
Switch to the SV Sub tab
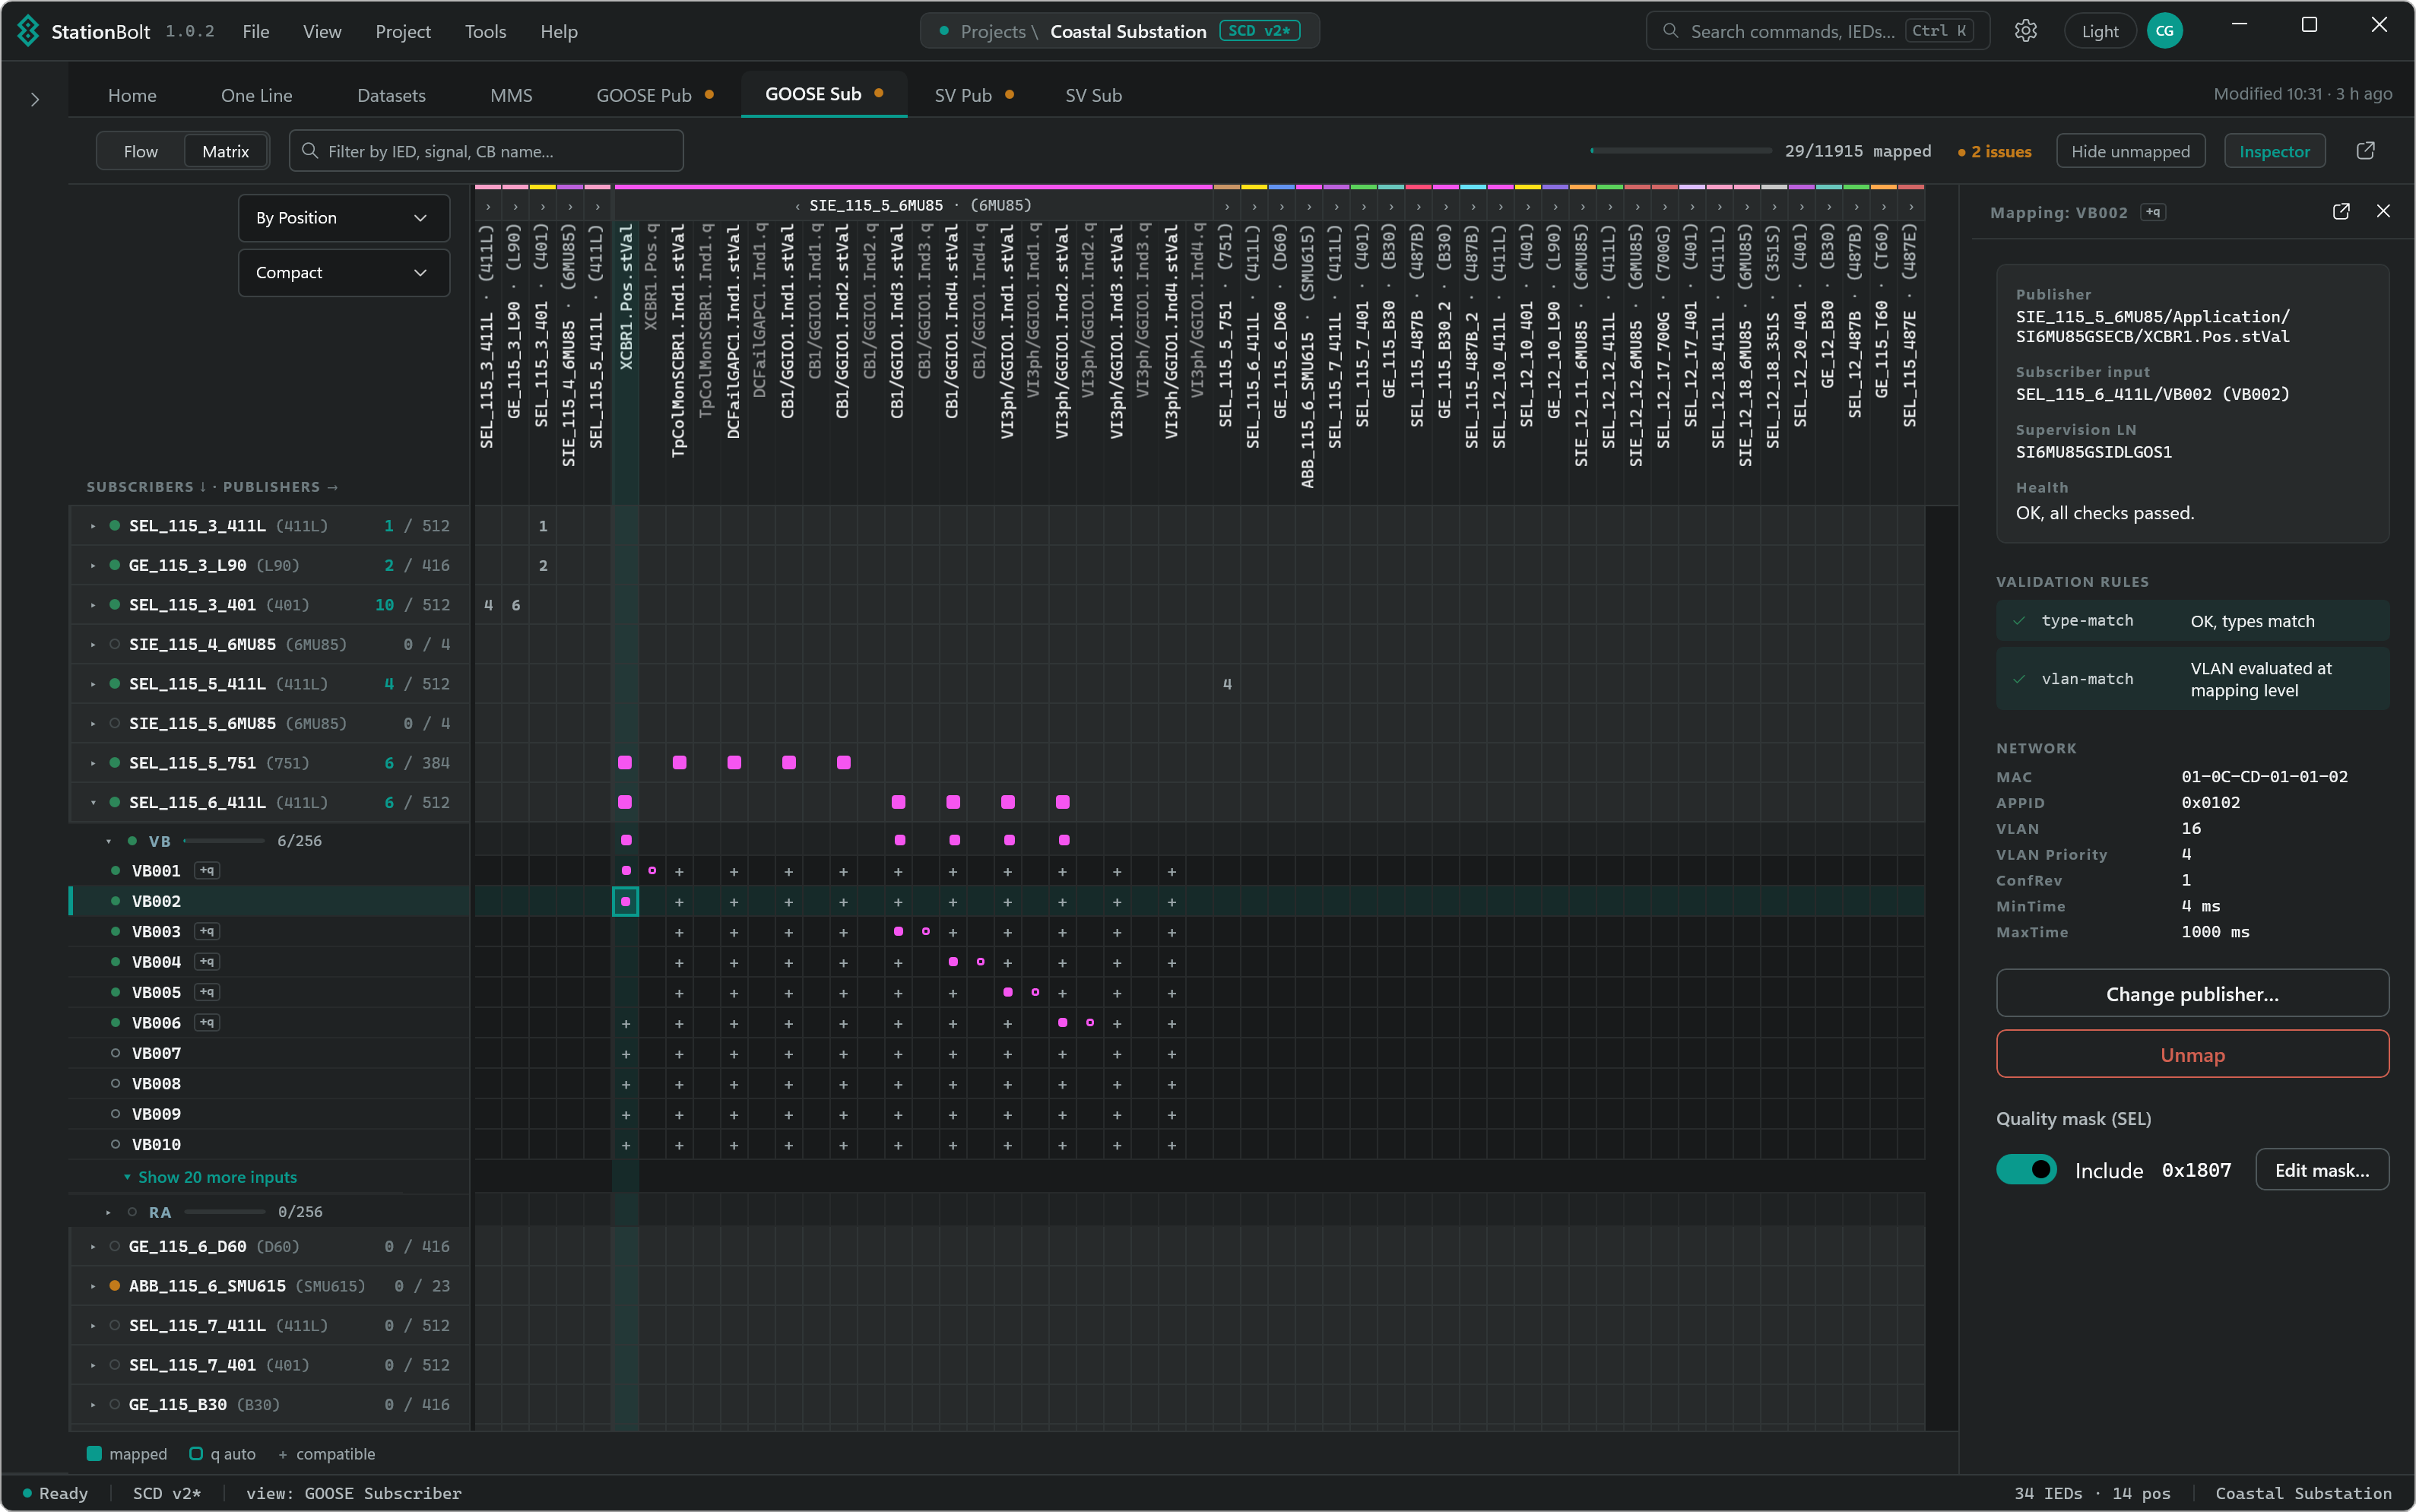(1093, 95)
